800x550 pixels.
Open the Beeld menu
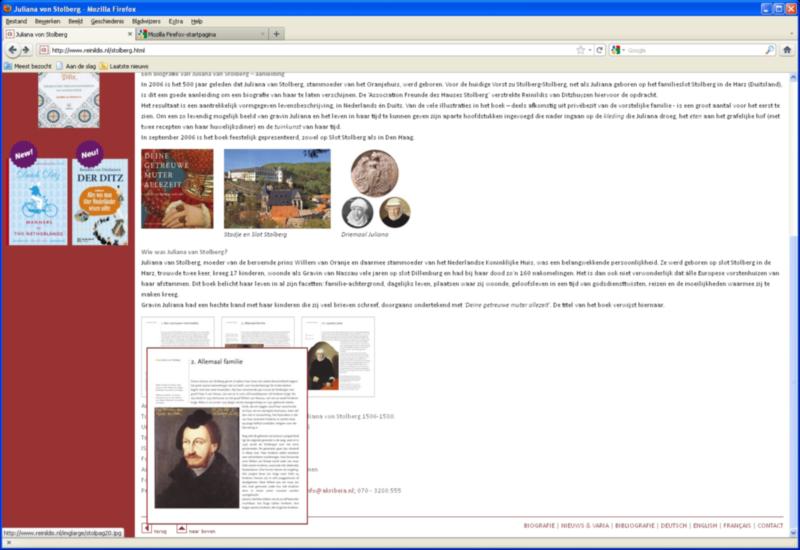pyautogui.click(x=76, y=21)
